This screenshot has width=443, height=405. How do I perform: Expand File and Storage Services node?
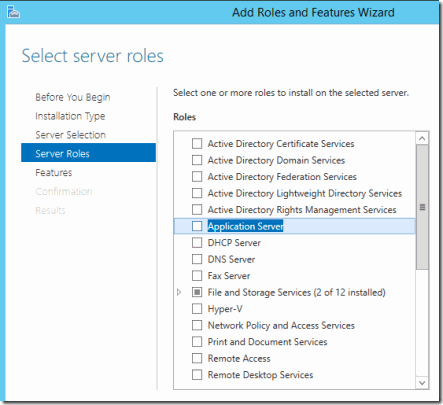click(179, 292)
